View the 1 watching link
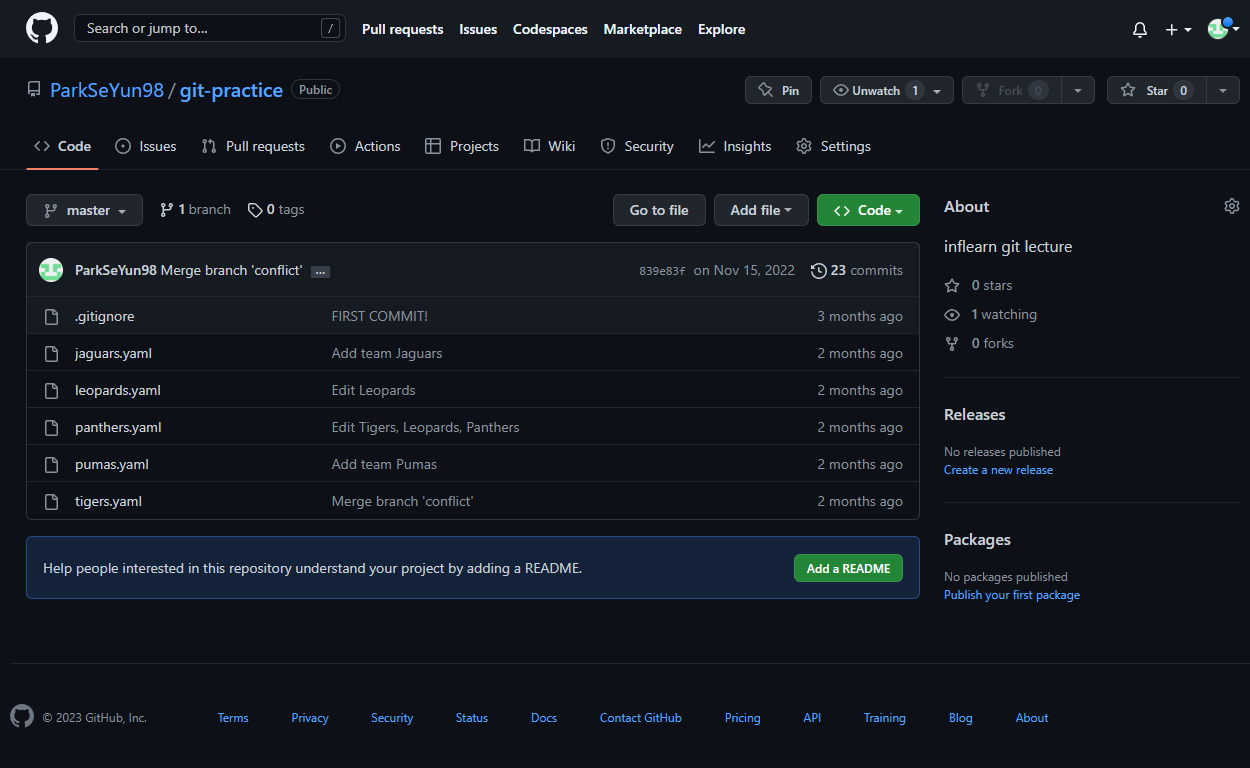This screenshot has width=1250, height=768. coord(991,314)
